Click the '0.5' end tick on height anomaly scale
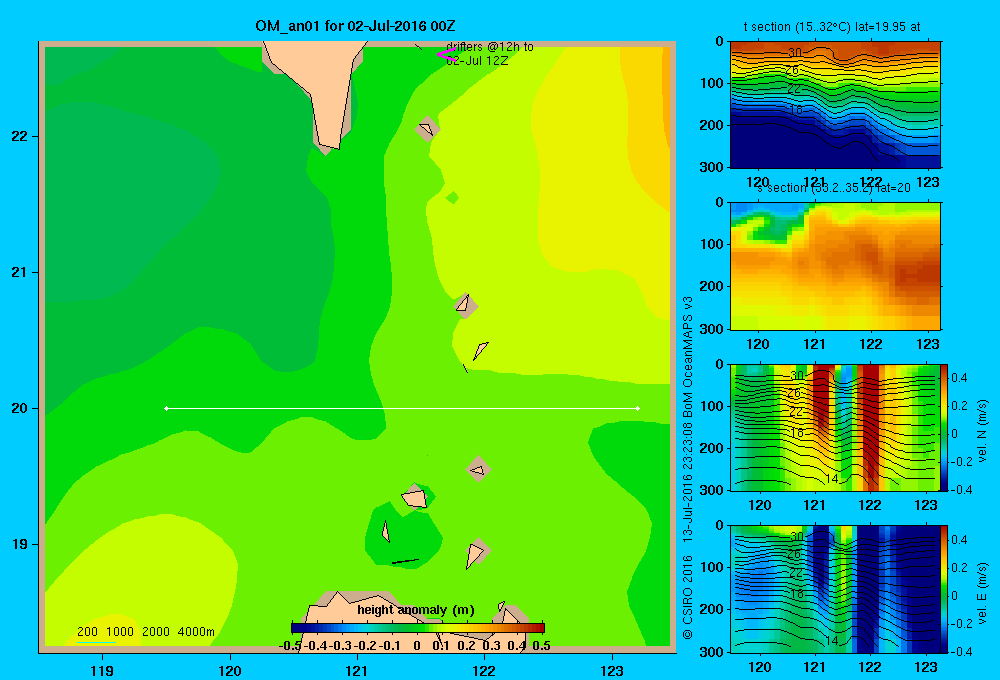The height and width of the screenshot is (680, 1000). (x=541, y=646)
